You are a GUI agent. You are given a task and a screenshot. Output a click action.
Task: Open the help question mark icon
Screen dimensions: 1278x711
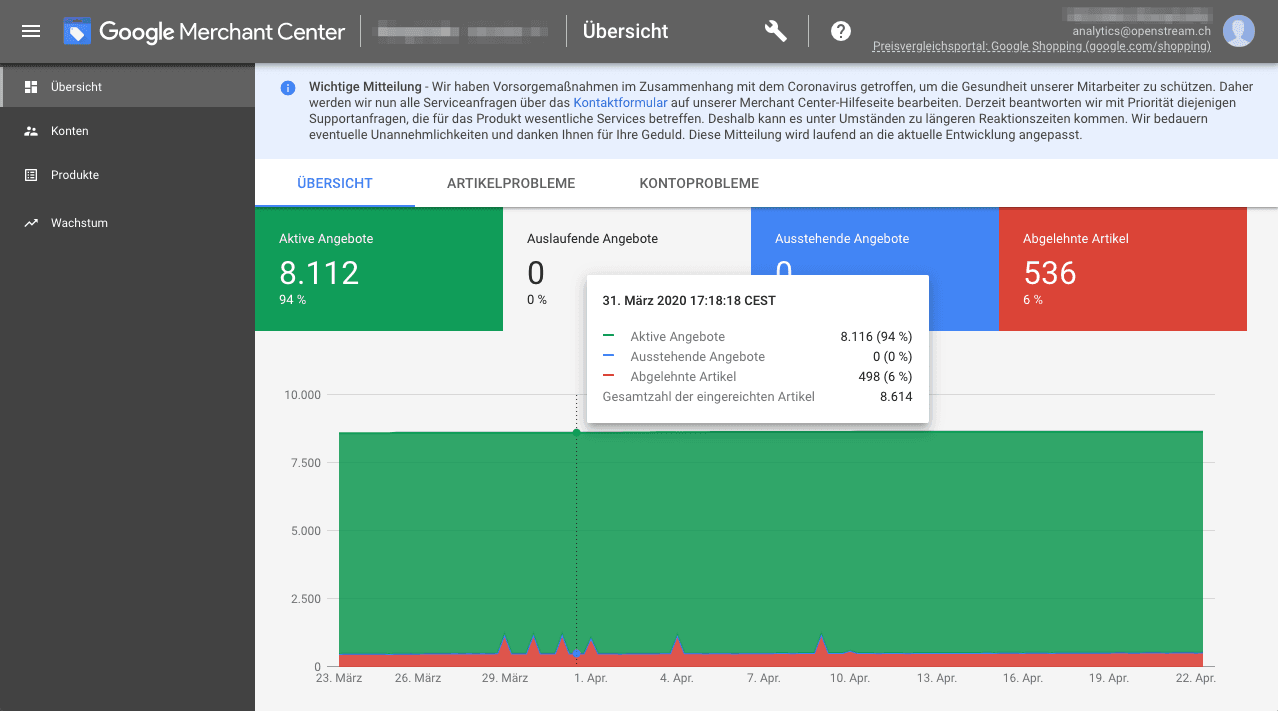click(x=841, y=31)
